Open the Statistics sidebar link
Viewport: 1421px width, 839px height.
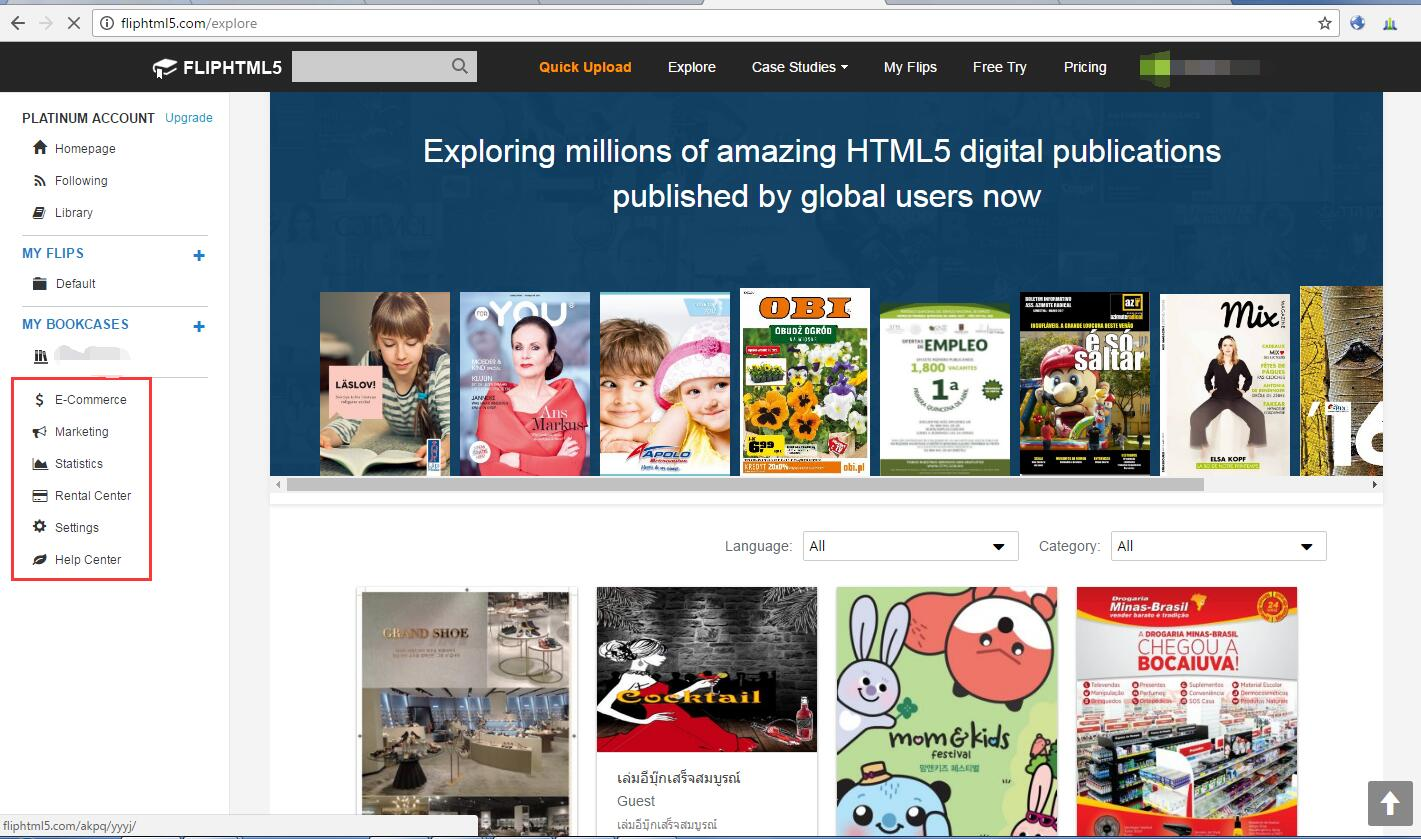79,464
